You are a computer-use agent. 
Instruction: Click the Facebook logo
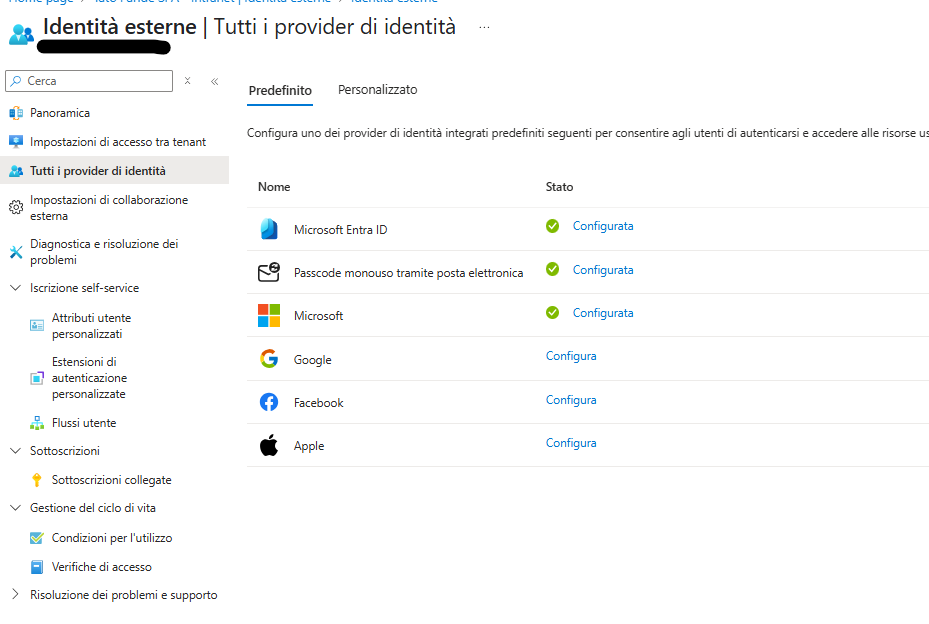(269, 402)
